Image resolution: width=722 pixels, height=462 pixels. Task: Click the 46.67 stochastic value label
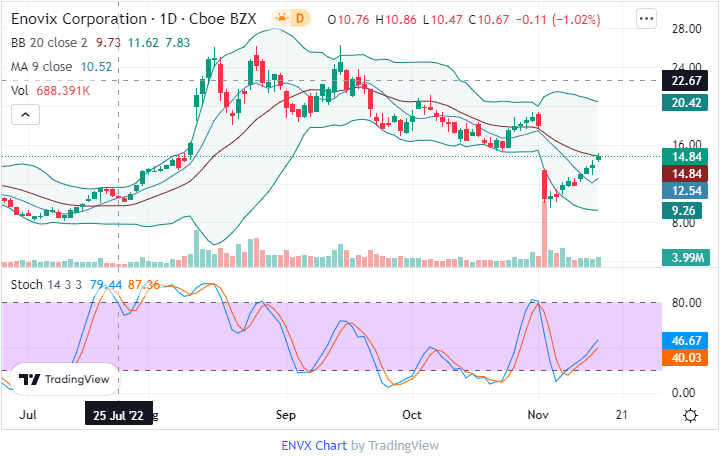[685, 340]
